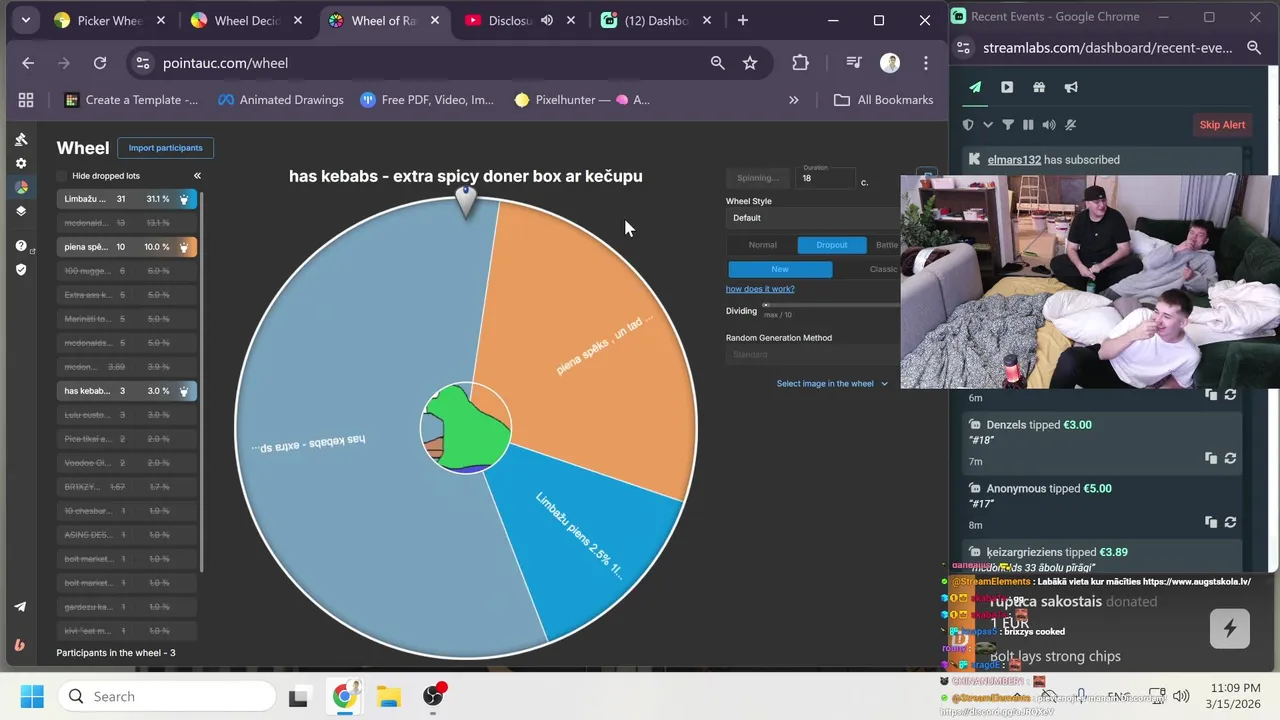Screen dimensions: 1280x720
Task: Click the Import participants button
Action: (165, 148)
